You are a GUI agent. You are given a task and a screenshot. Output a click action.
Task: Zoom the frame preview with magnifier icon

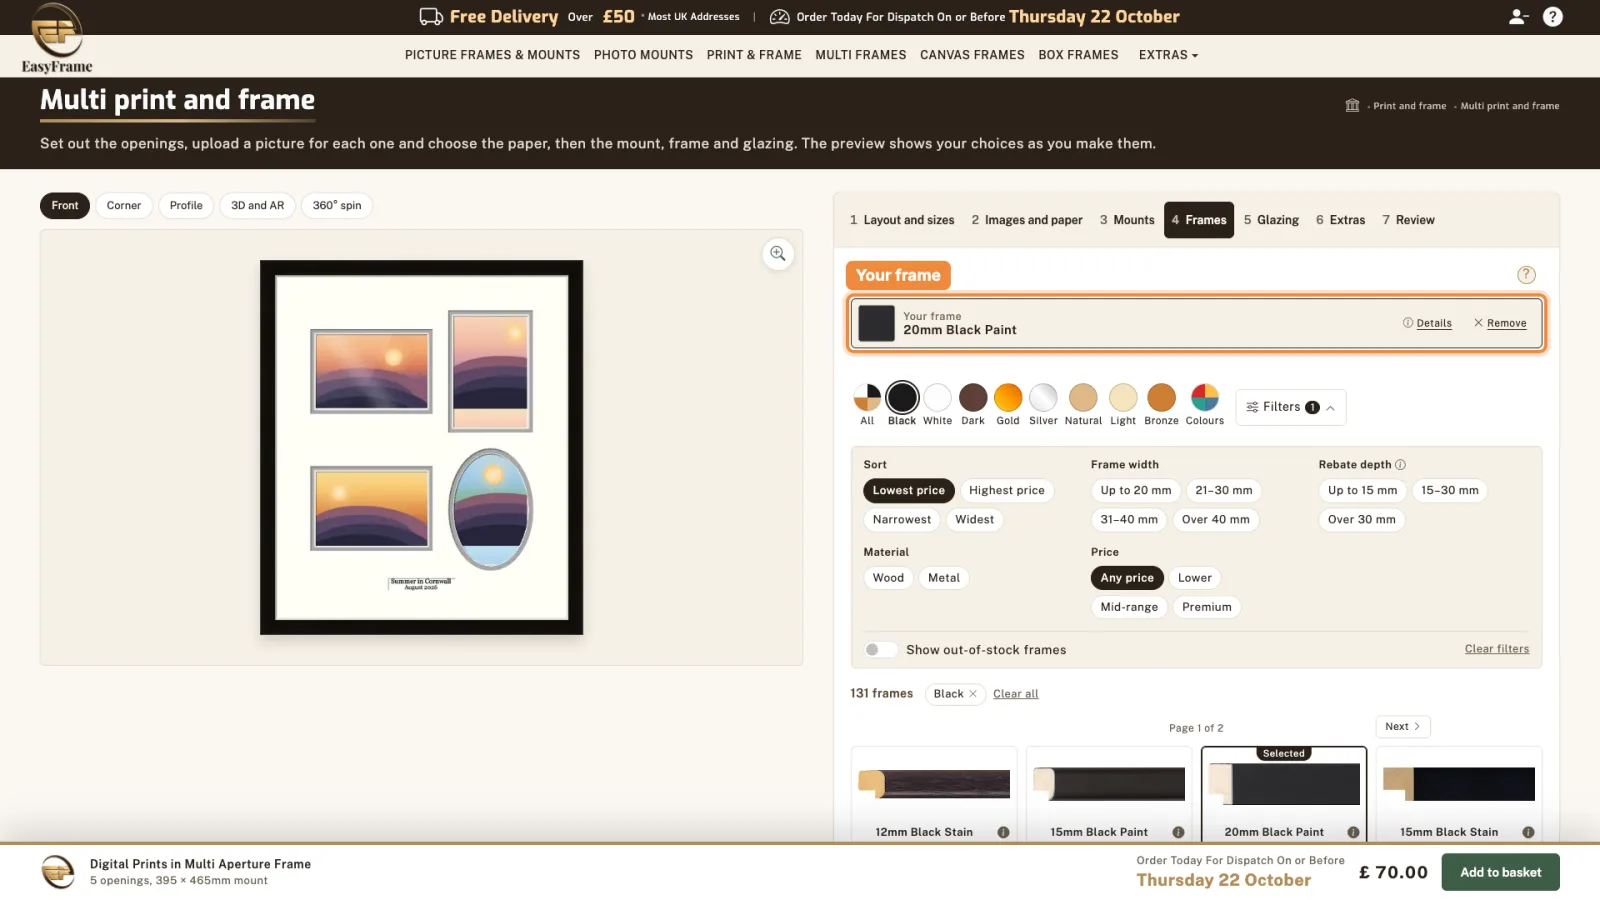pyautogui.click(x=778, y=254)
